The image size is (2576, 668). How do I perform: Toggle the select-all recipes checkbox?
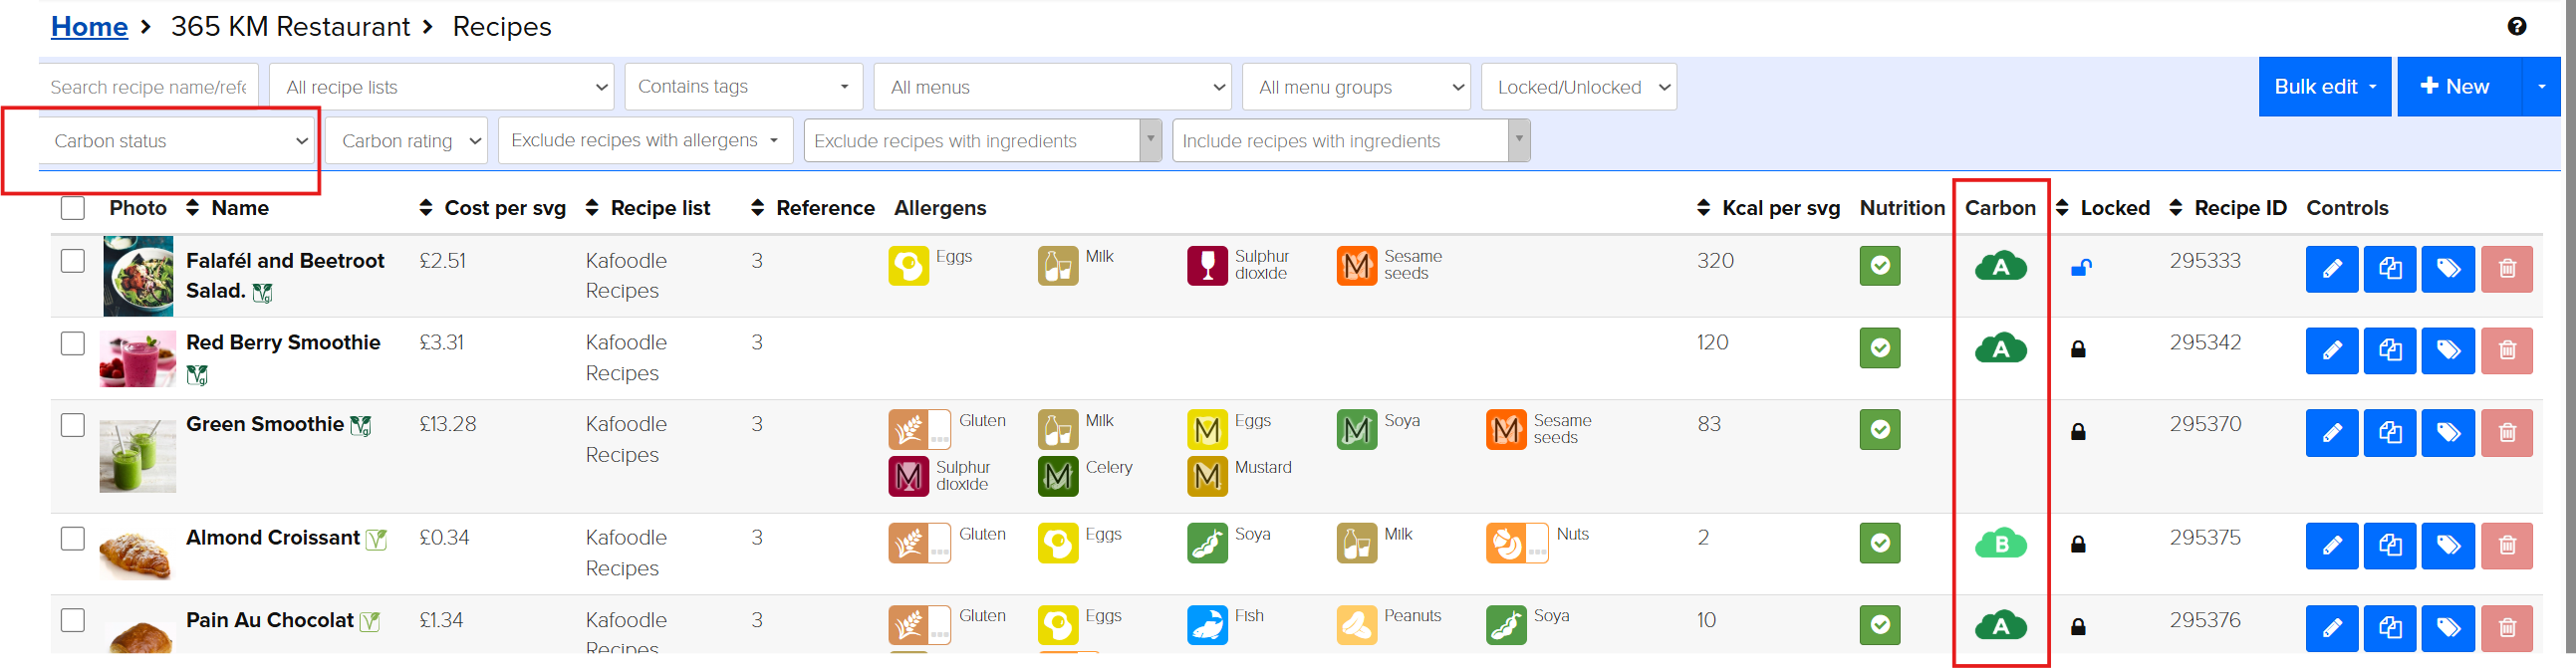tap(72, 208)
